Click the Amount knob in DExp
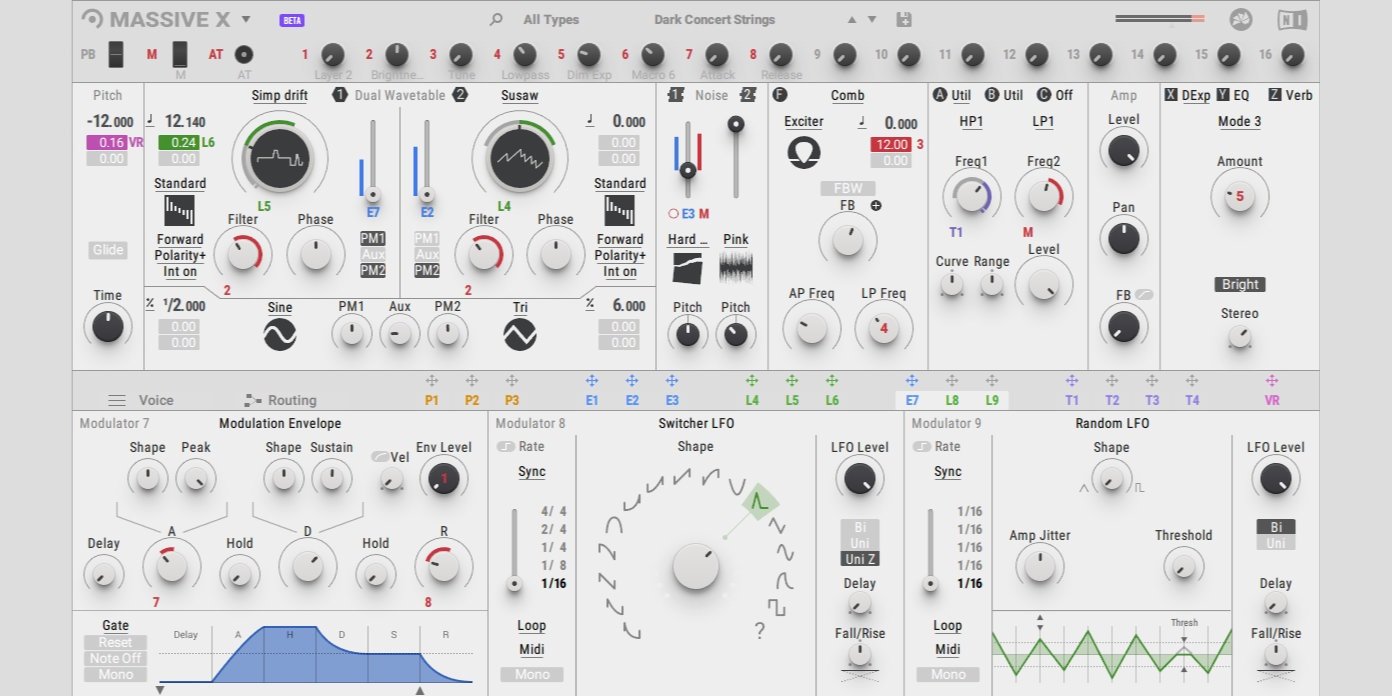 [1240, 196]
